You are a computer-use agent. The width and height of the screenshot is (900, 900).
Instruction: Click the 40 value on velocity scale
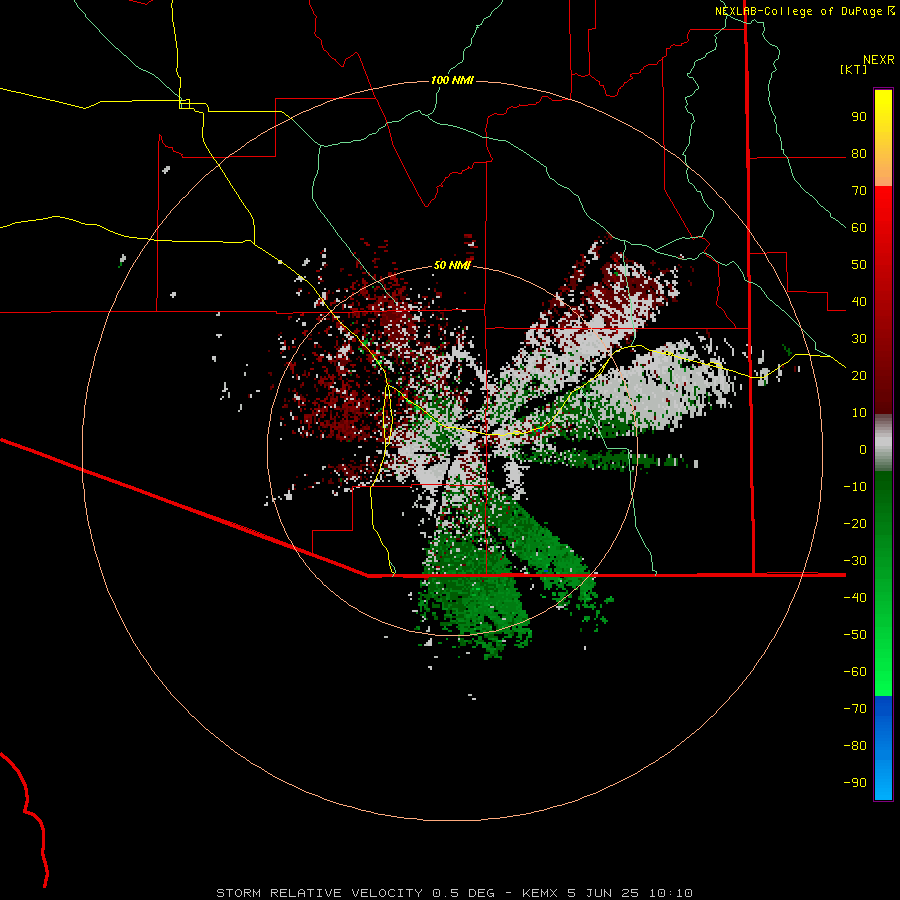coord(859,302)
